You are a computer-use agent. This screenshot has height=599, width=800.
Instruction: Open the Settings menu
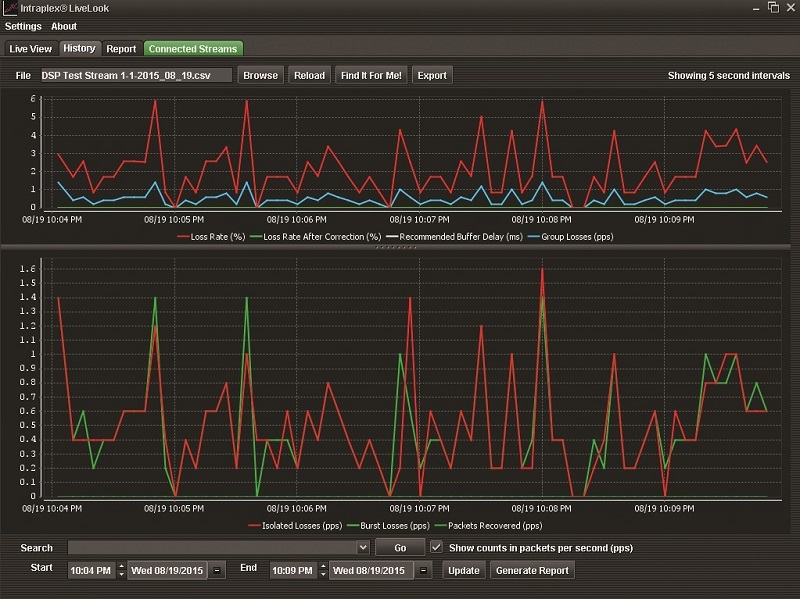tap(23, 26)
